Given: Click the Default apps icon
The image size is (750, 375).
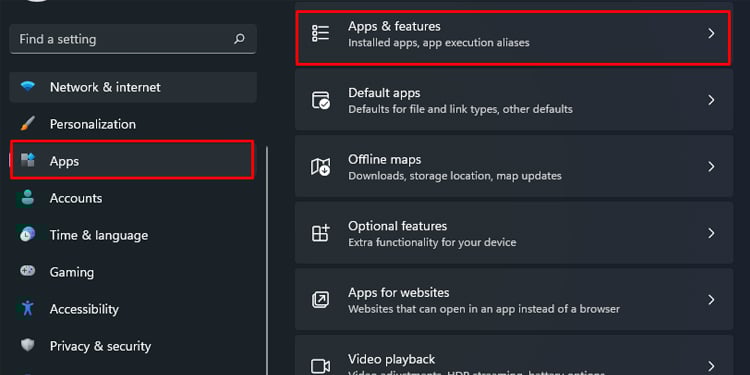Looking at the screenshot, I should tap(320, 100).
